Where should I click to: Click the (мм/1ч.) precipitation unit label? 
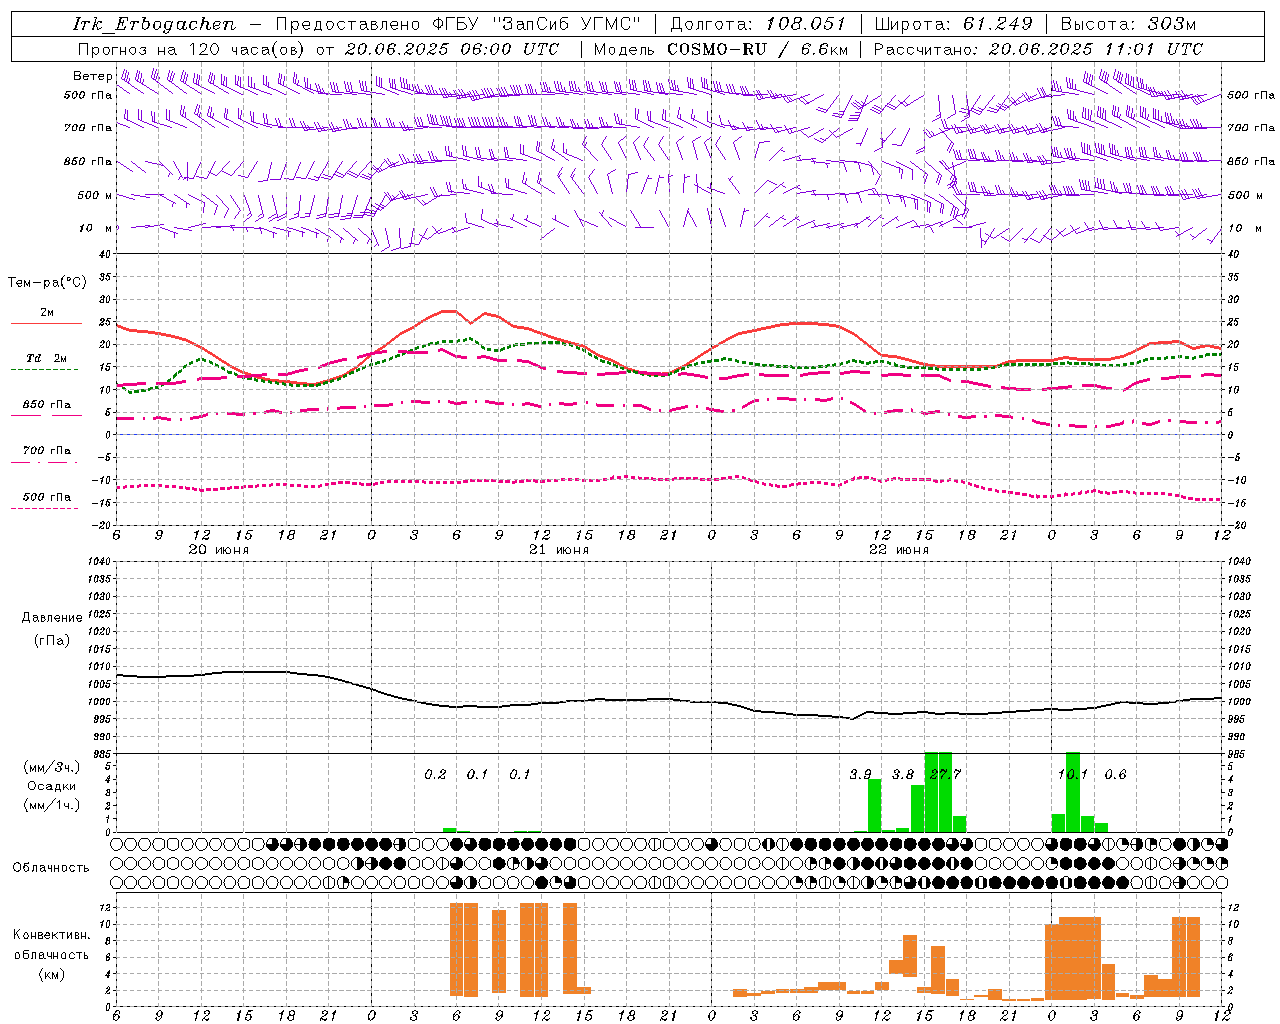50,804
